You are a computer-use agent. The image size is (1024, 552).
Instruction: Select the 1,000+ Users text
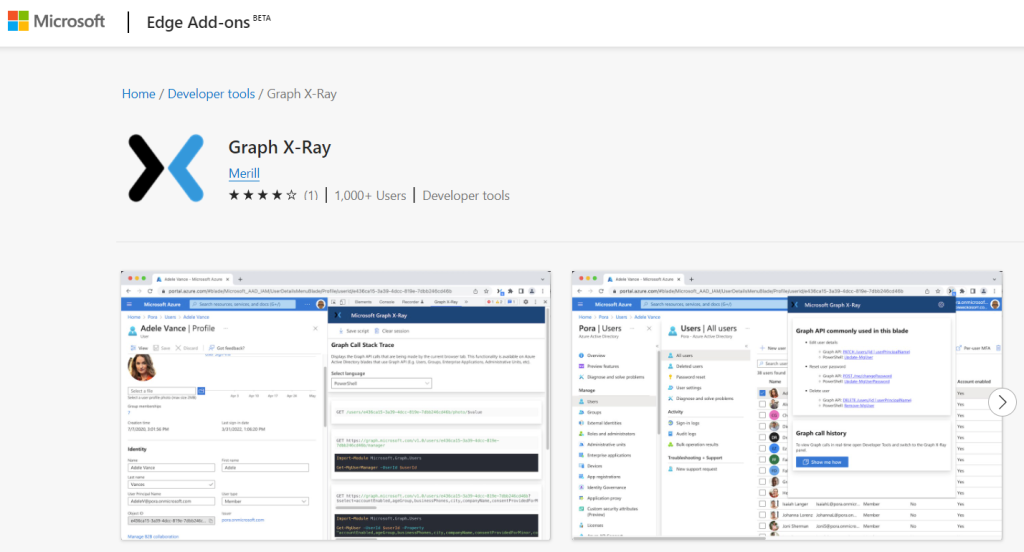point(370,195)
